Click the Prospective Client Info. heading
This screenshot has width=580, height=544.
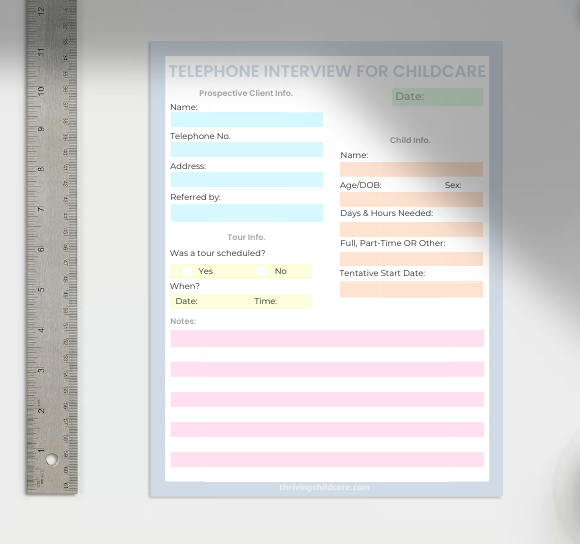246,93
